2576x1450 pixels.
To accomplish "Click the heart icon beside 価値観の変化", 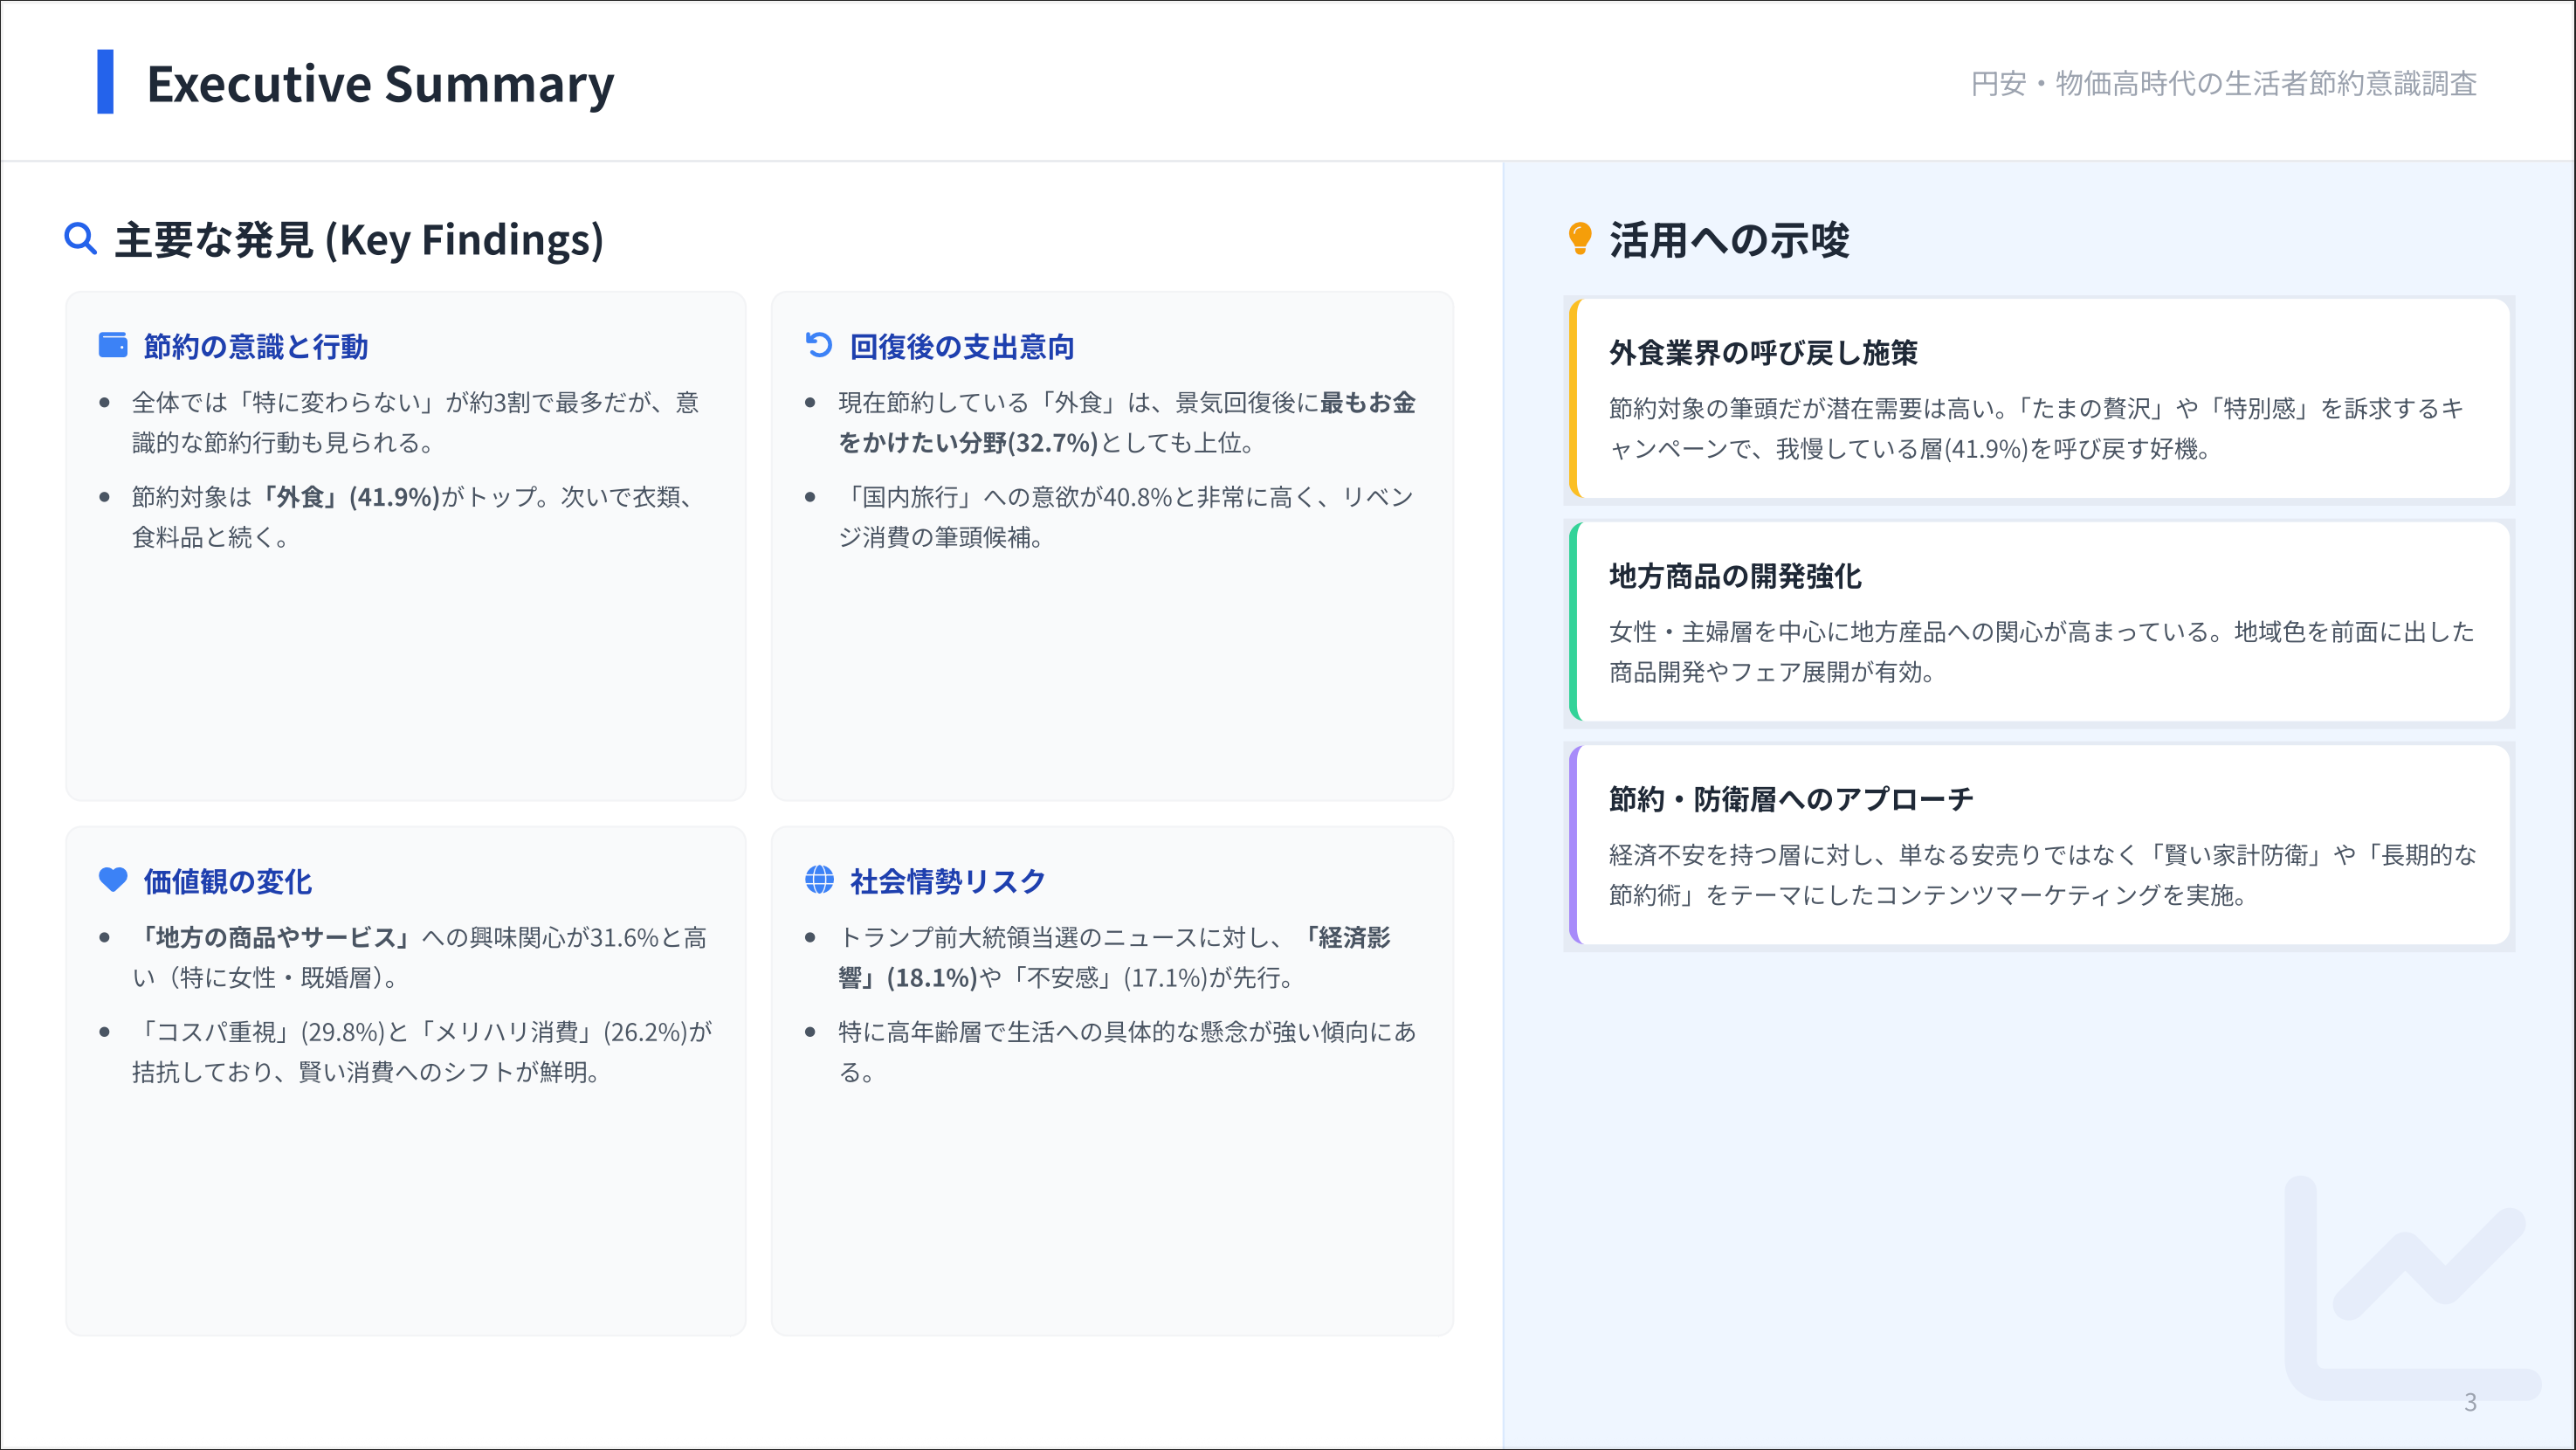I will click(x=113, y=880).
